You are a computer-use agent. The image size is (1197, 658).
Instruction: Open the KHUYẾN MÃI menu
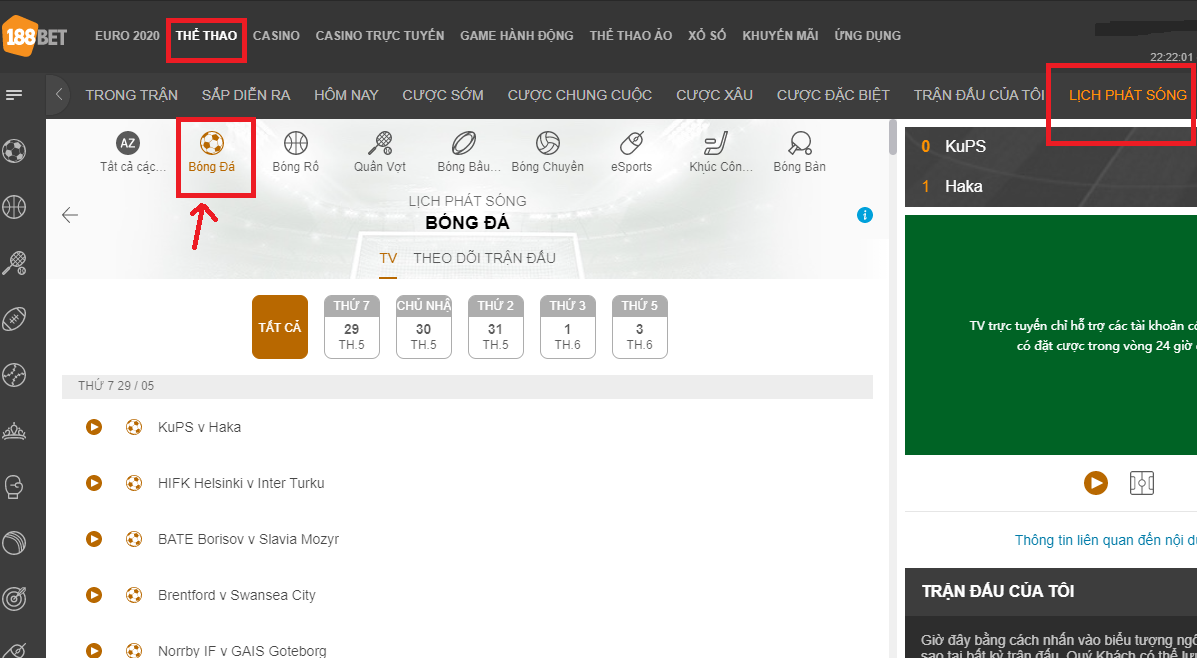click(x=780, y=35)
